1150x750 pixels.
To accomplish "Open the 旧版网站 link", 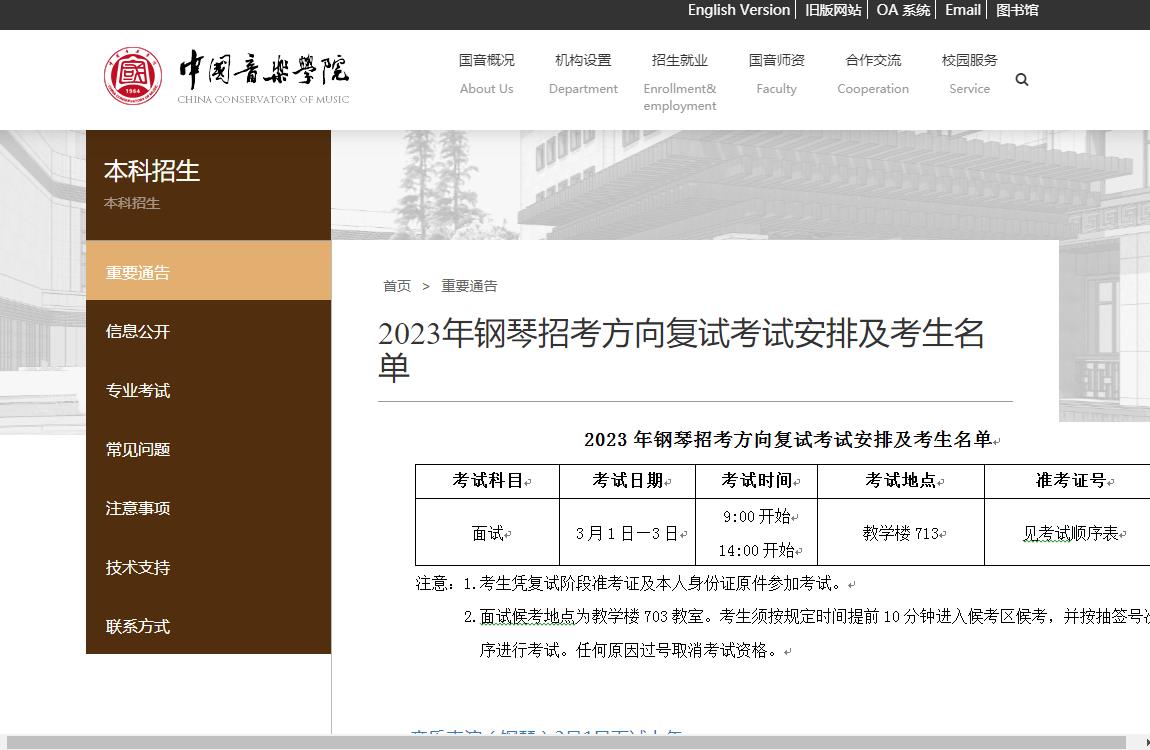I will [x=832, y=10].
